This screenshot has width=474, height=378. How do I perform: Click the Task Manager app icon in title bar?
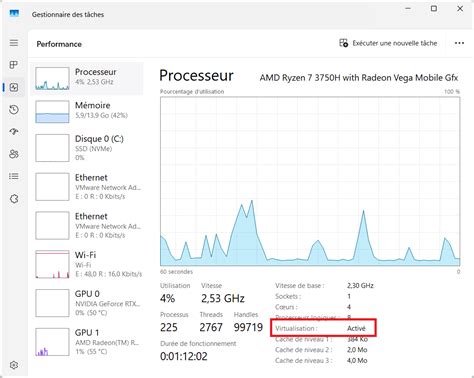[x=14, y=13]
